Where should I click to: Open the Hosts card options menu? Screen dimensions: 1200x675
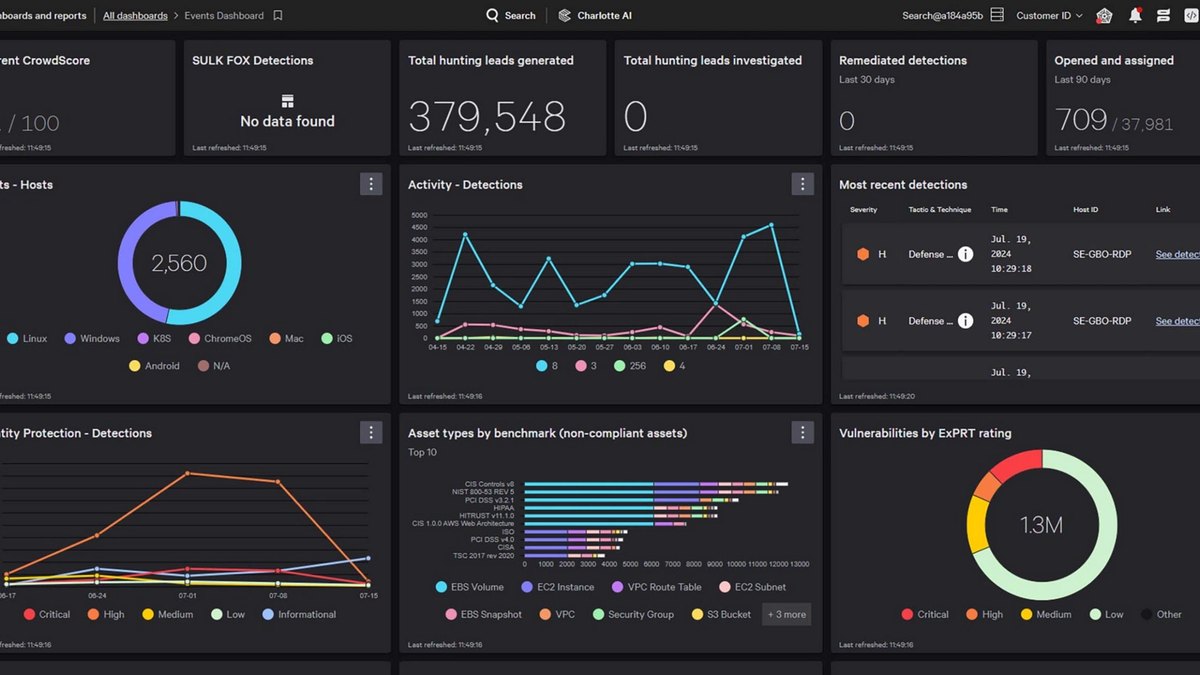[371, 184]
